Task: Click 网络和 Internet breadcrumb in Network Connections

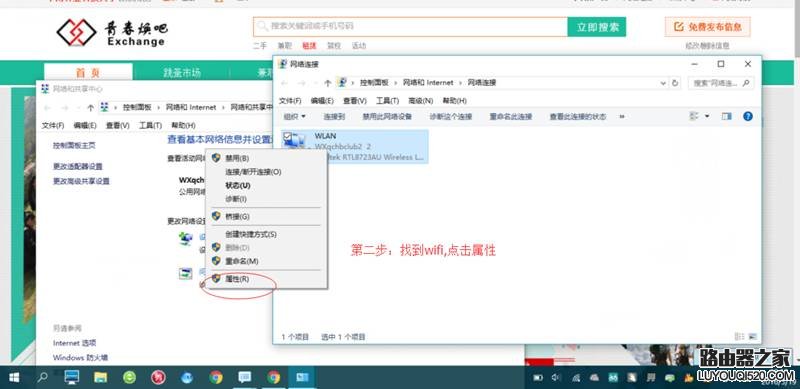Action: click(428, 83)
